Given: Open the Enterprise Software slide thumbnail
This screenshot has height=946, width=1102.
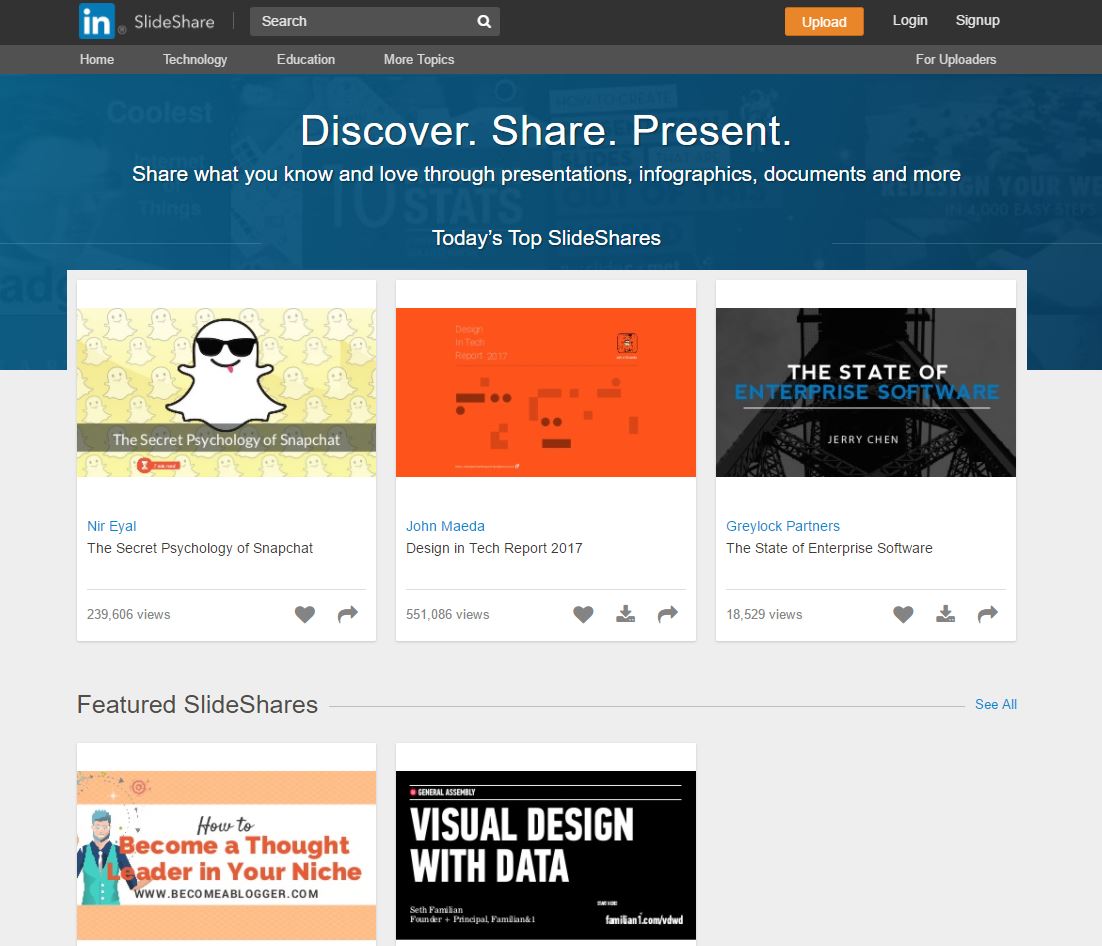Looking at the screenshot, I should pyautogui.click(x=866, y=392).
